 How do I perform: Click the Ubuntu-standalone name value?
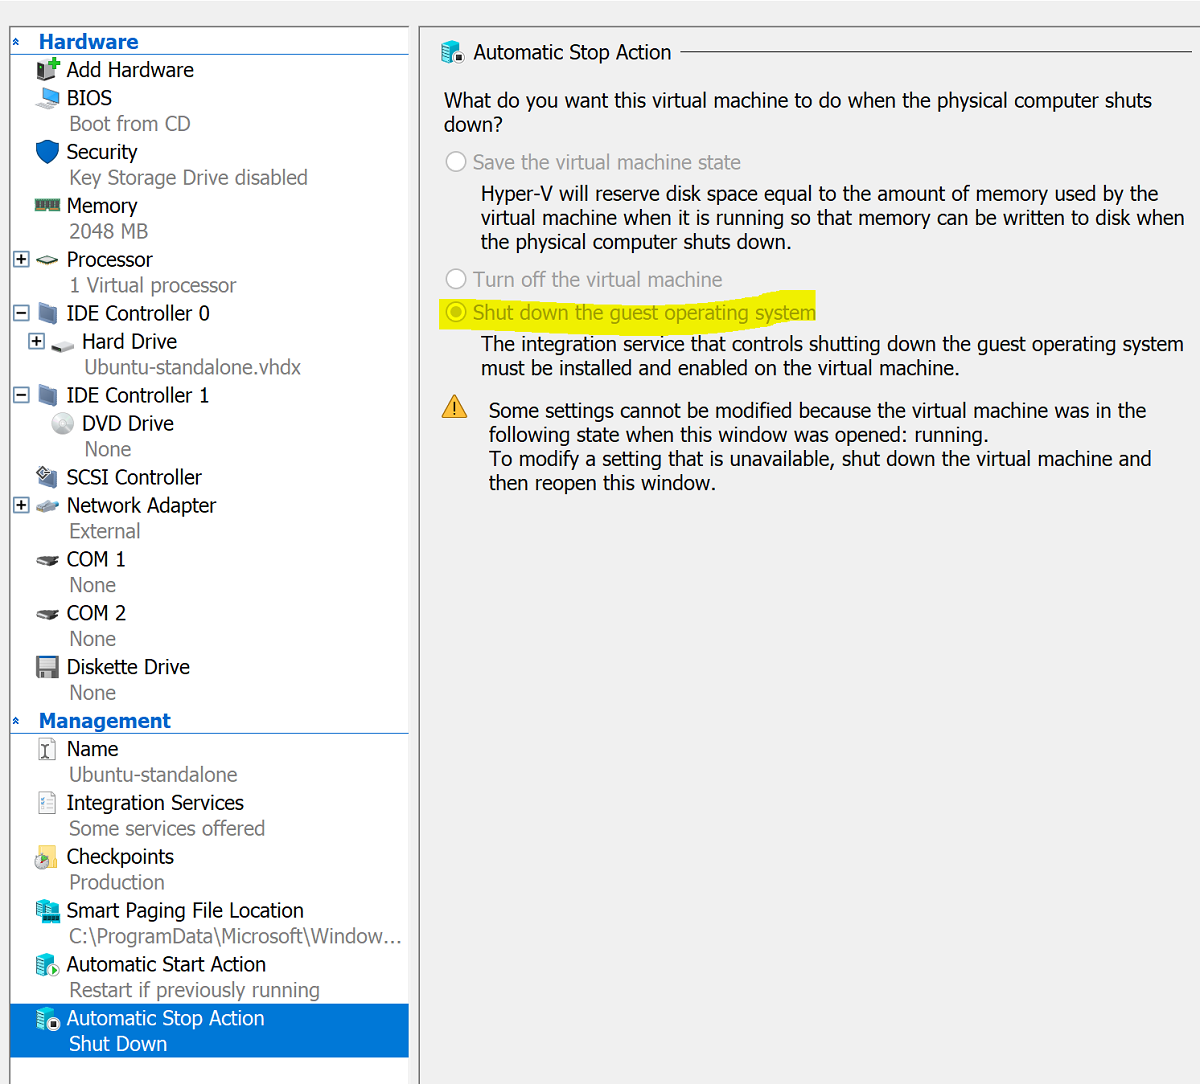153,775
